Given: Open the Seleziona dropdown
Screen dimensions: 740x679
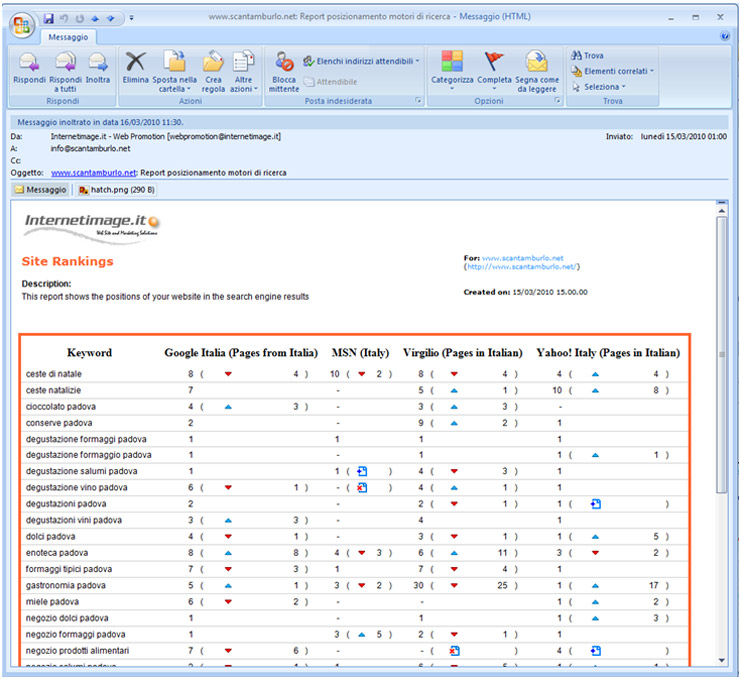Looking at the screenshot, I should point(598,87).
